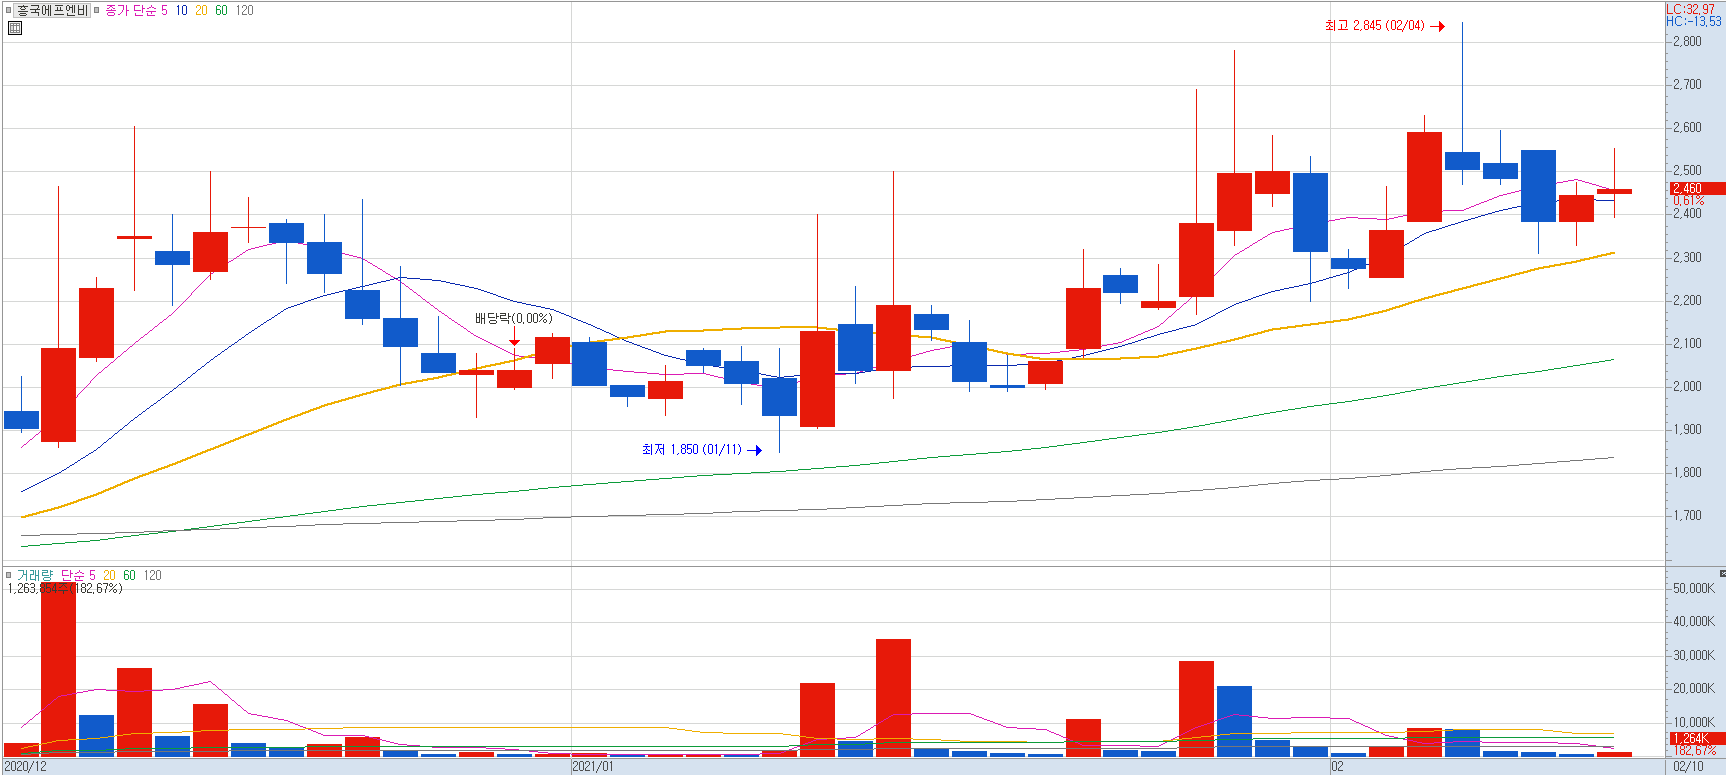1726x775 pixels.
Task: Click the current price tag 2,460
Action: coord(1697,188)
